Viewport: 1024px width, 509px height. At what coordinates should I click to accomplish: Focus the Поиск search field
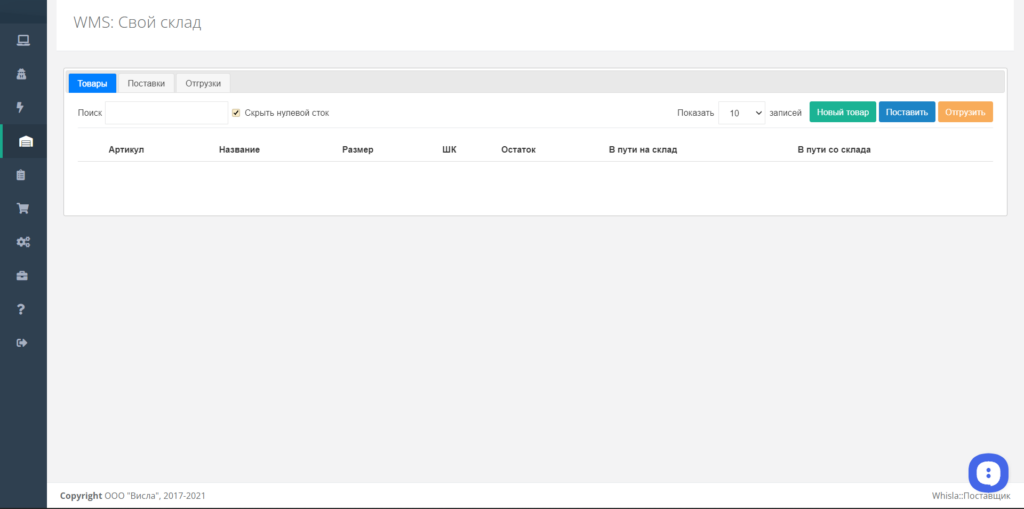click(167, 112)
